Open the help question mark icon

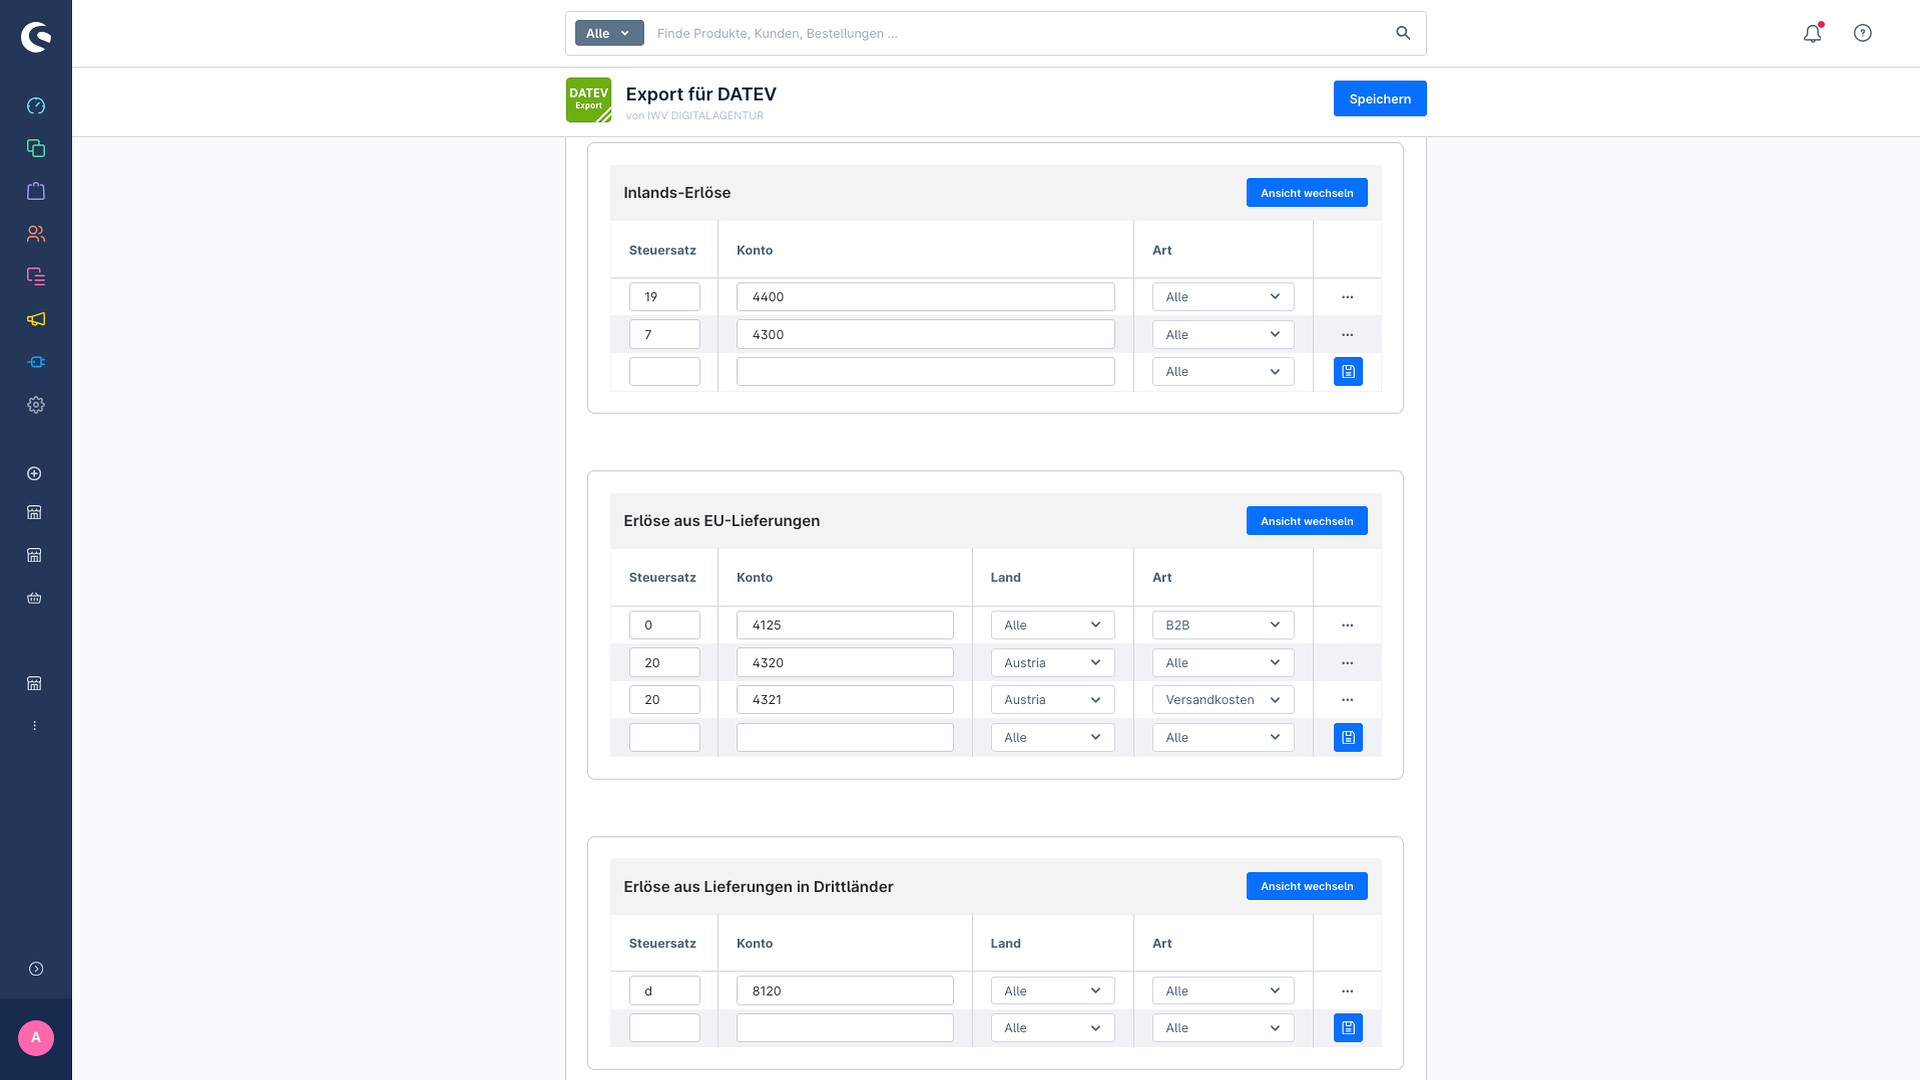tap(1862, 33)
